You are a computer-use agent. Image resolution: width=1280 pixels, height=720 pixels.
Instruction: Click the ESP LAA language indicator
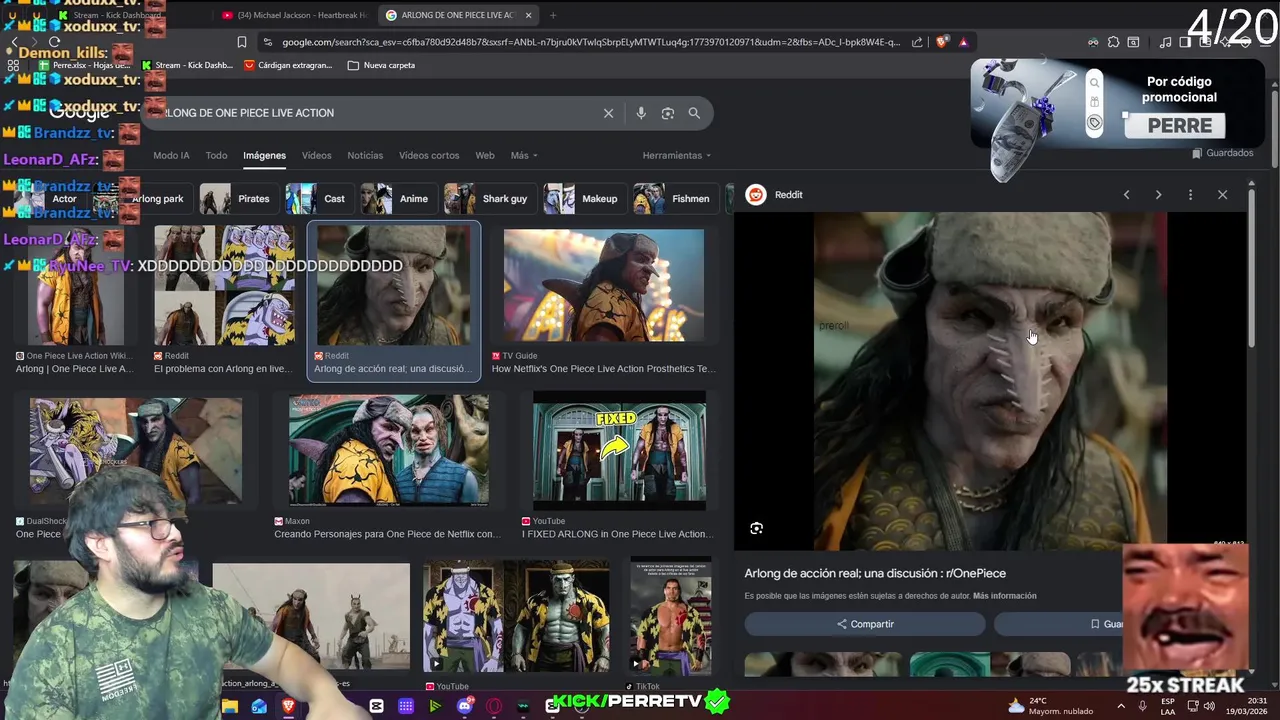pos(1168,706)
